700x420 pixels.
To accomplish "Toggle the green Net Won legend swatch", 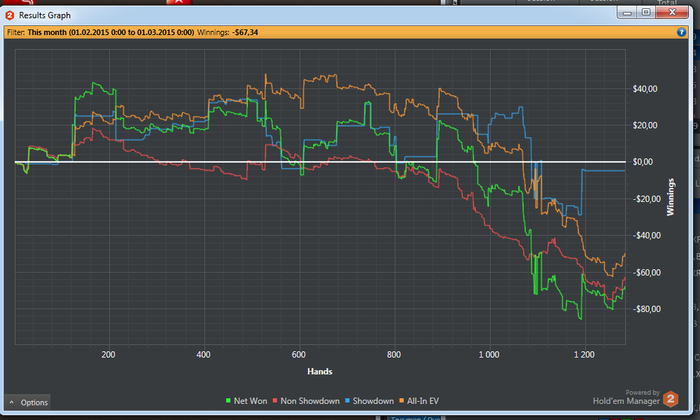I will (x=228, y=401).
